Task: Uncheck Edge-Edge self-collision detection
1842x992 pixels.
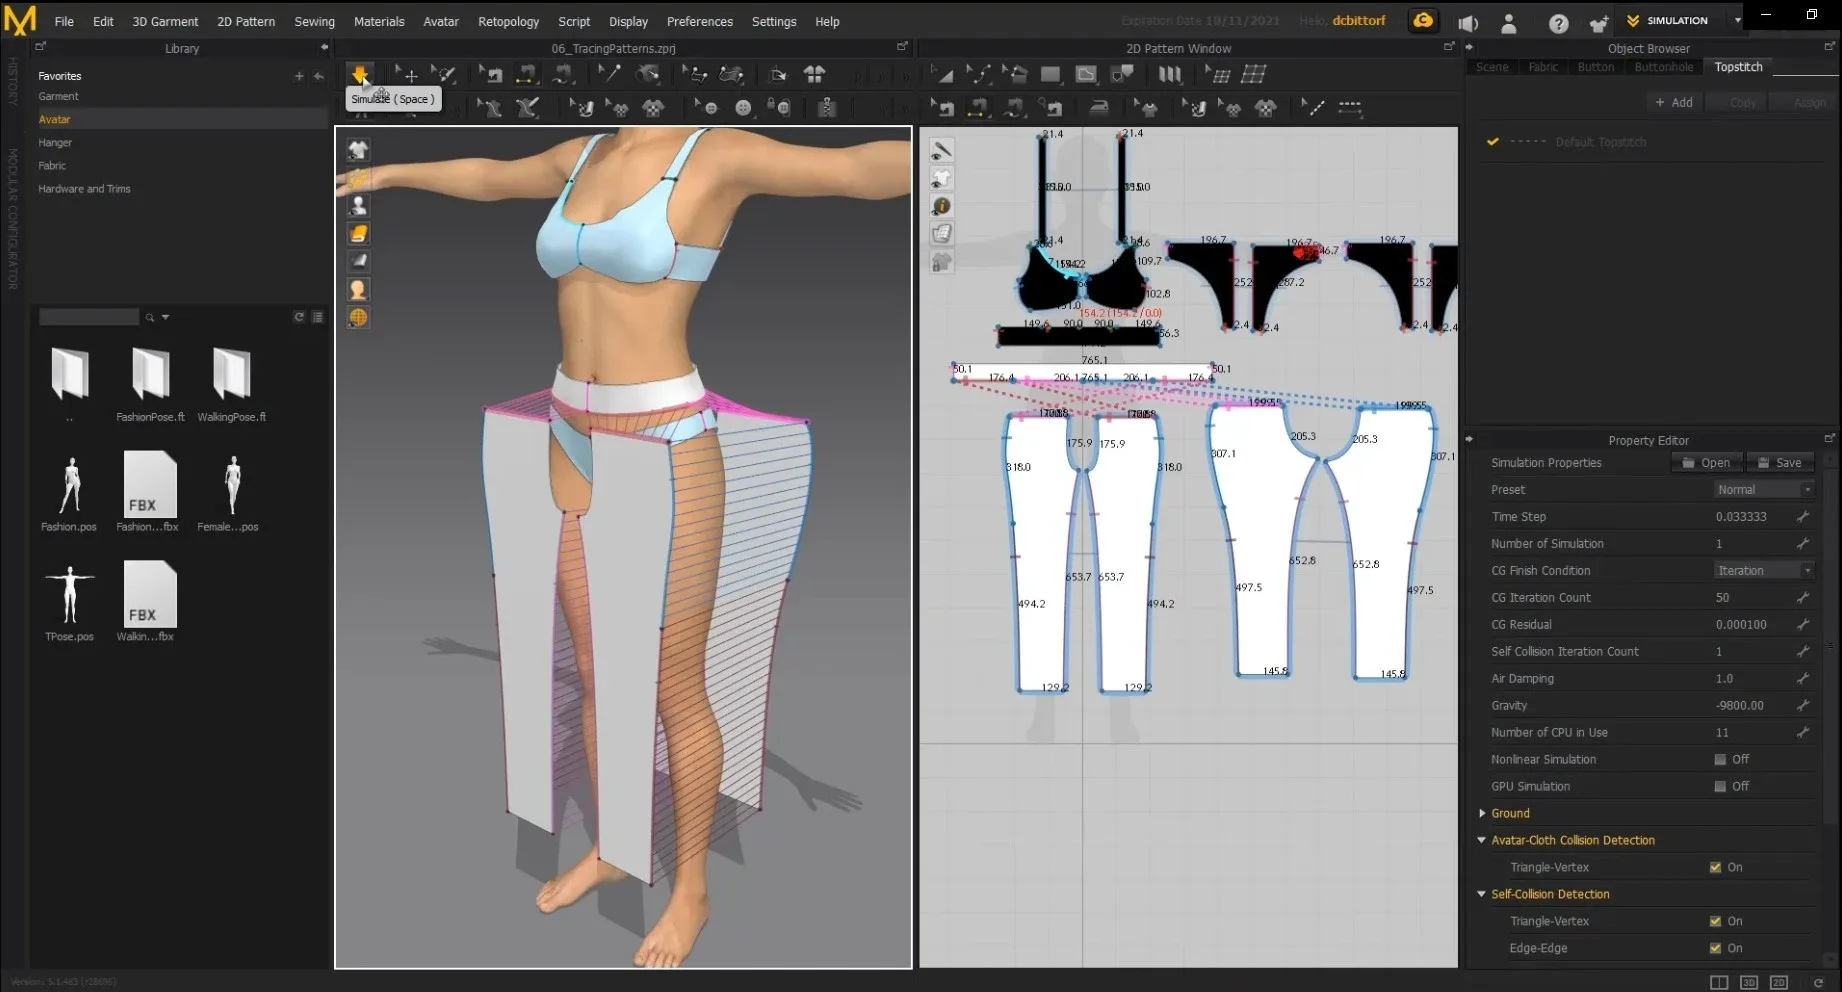Action: pyautogui.click(x=1716, y=948)
